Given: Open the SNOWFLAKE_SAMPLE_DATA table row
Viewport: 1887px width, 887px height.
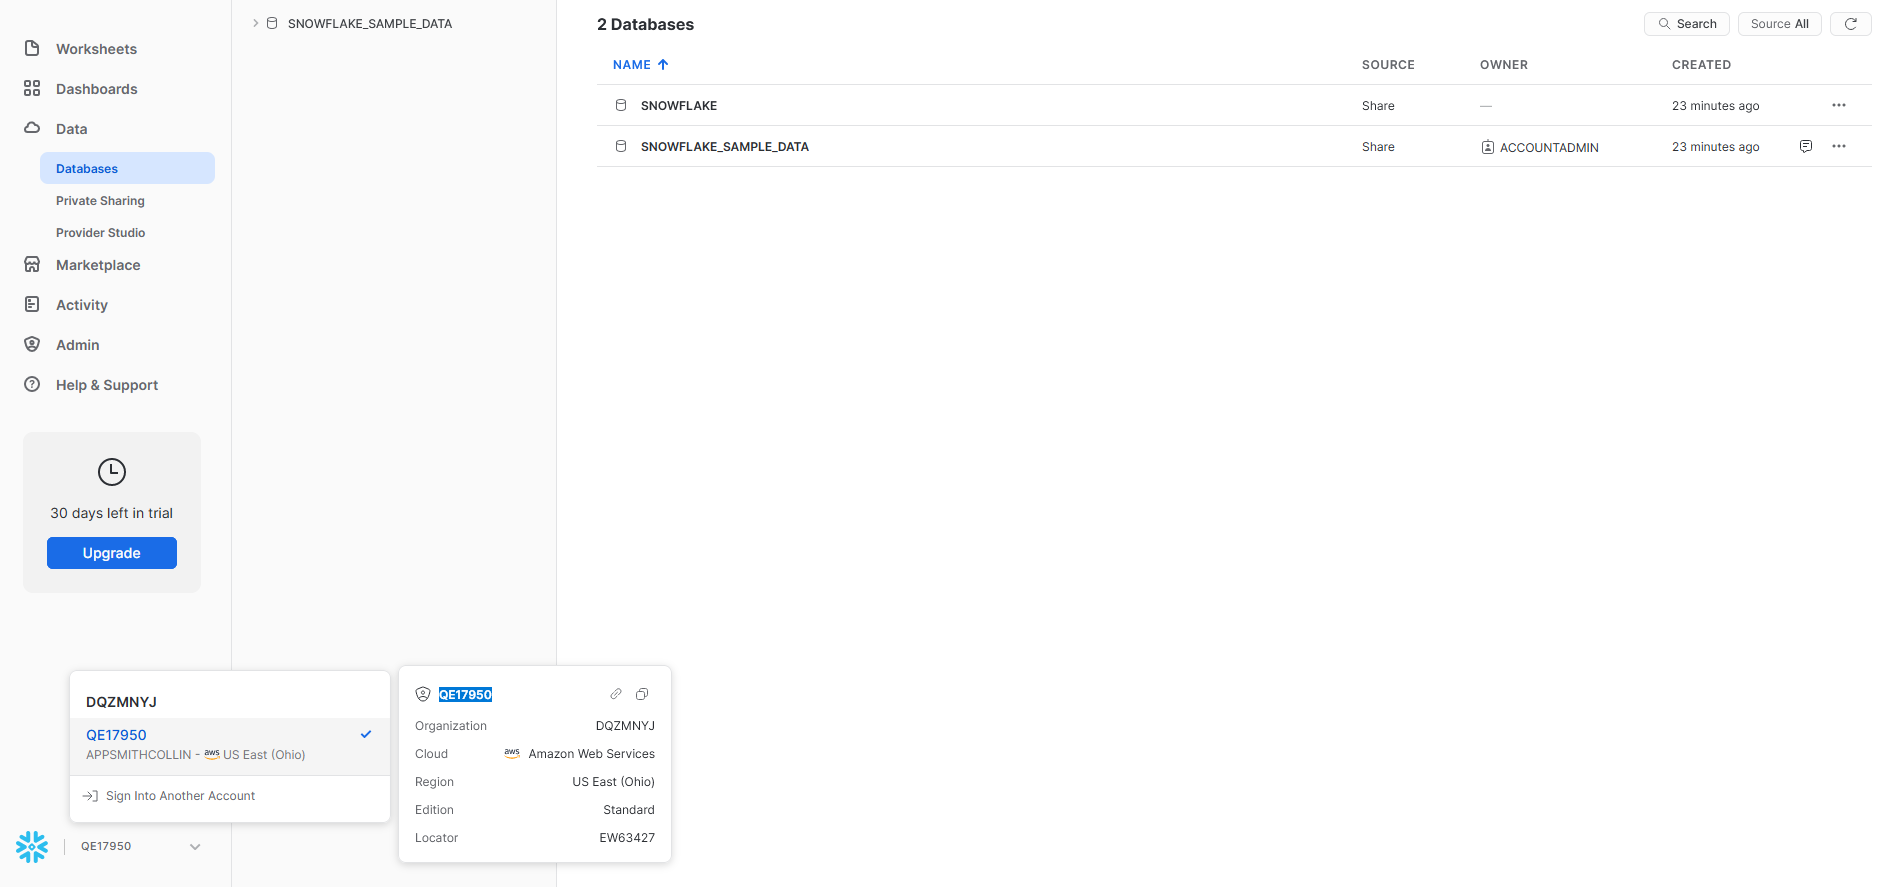Looking at the screenshot, I should click(x=1234, y=146).
